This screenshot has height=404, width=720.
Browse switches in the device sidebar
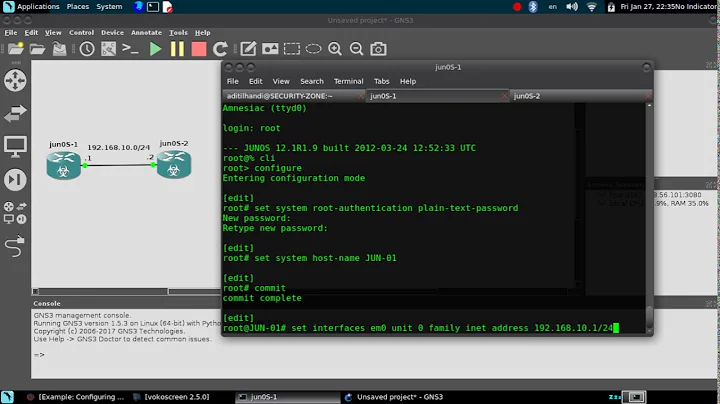(15, 113)
